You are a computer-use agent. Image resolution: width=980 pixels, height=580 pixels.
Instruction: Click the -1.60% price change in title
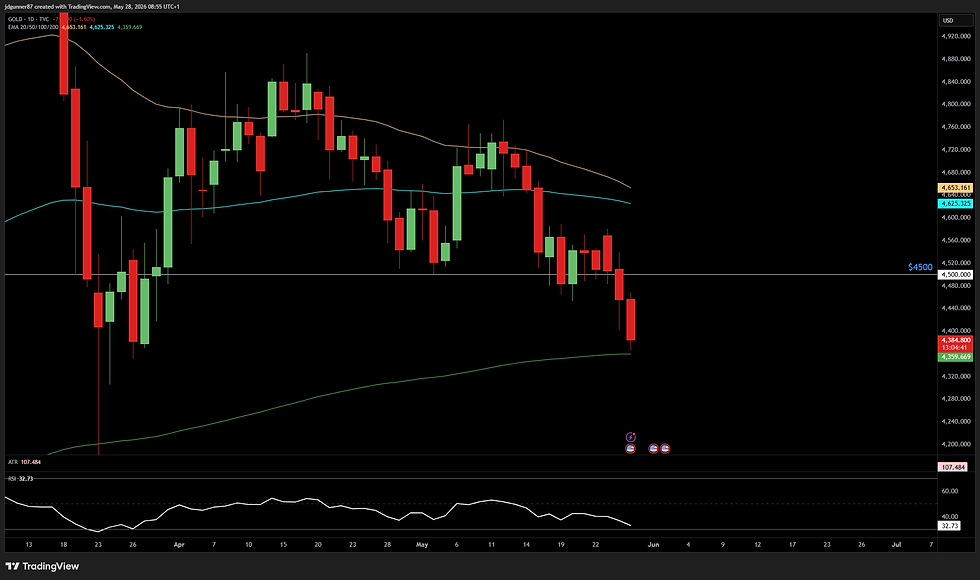[x=83, y=19]
